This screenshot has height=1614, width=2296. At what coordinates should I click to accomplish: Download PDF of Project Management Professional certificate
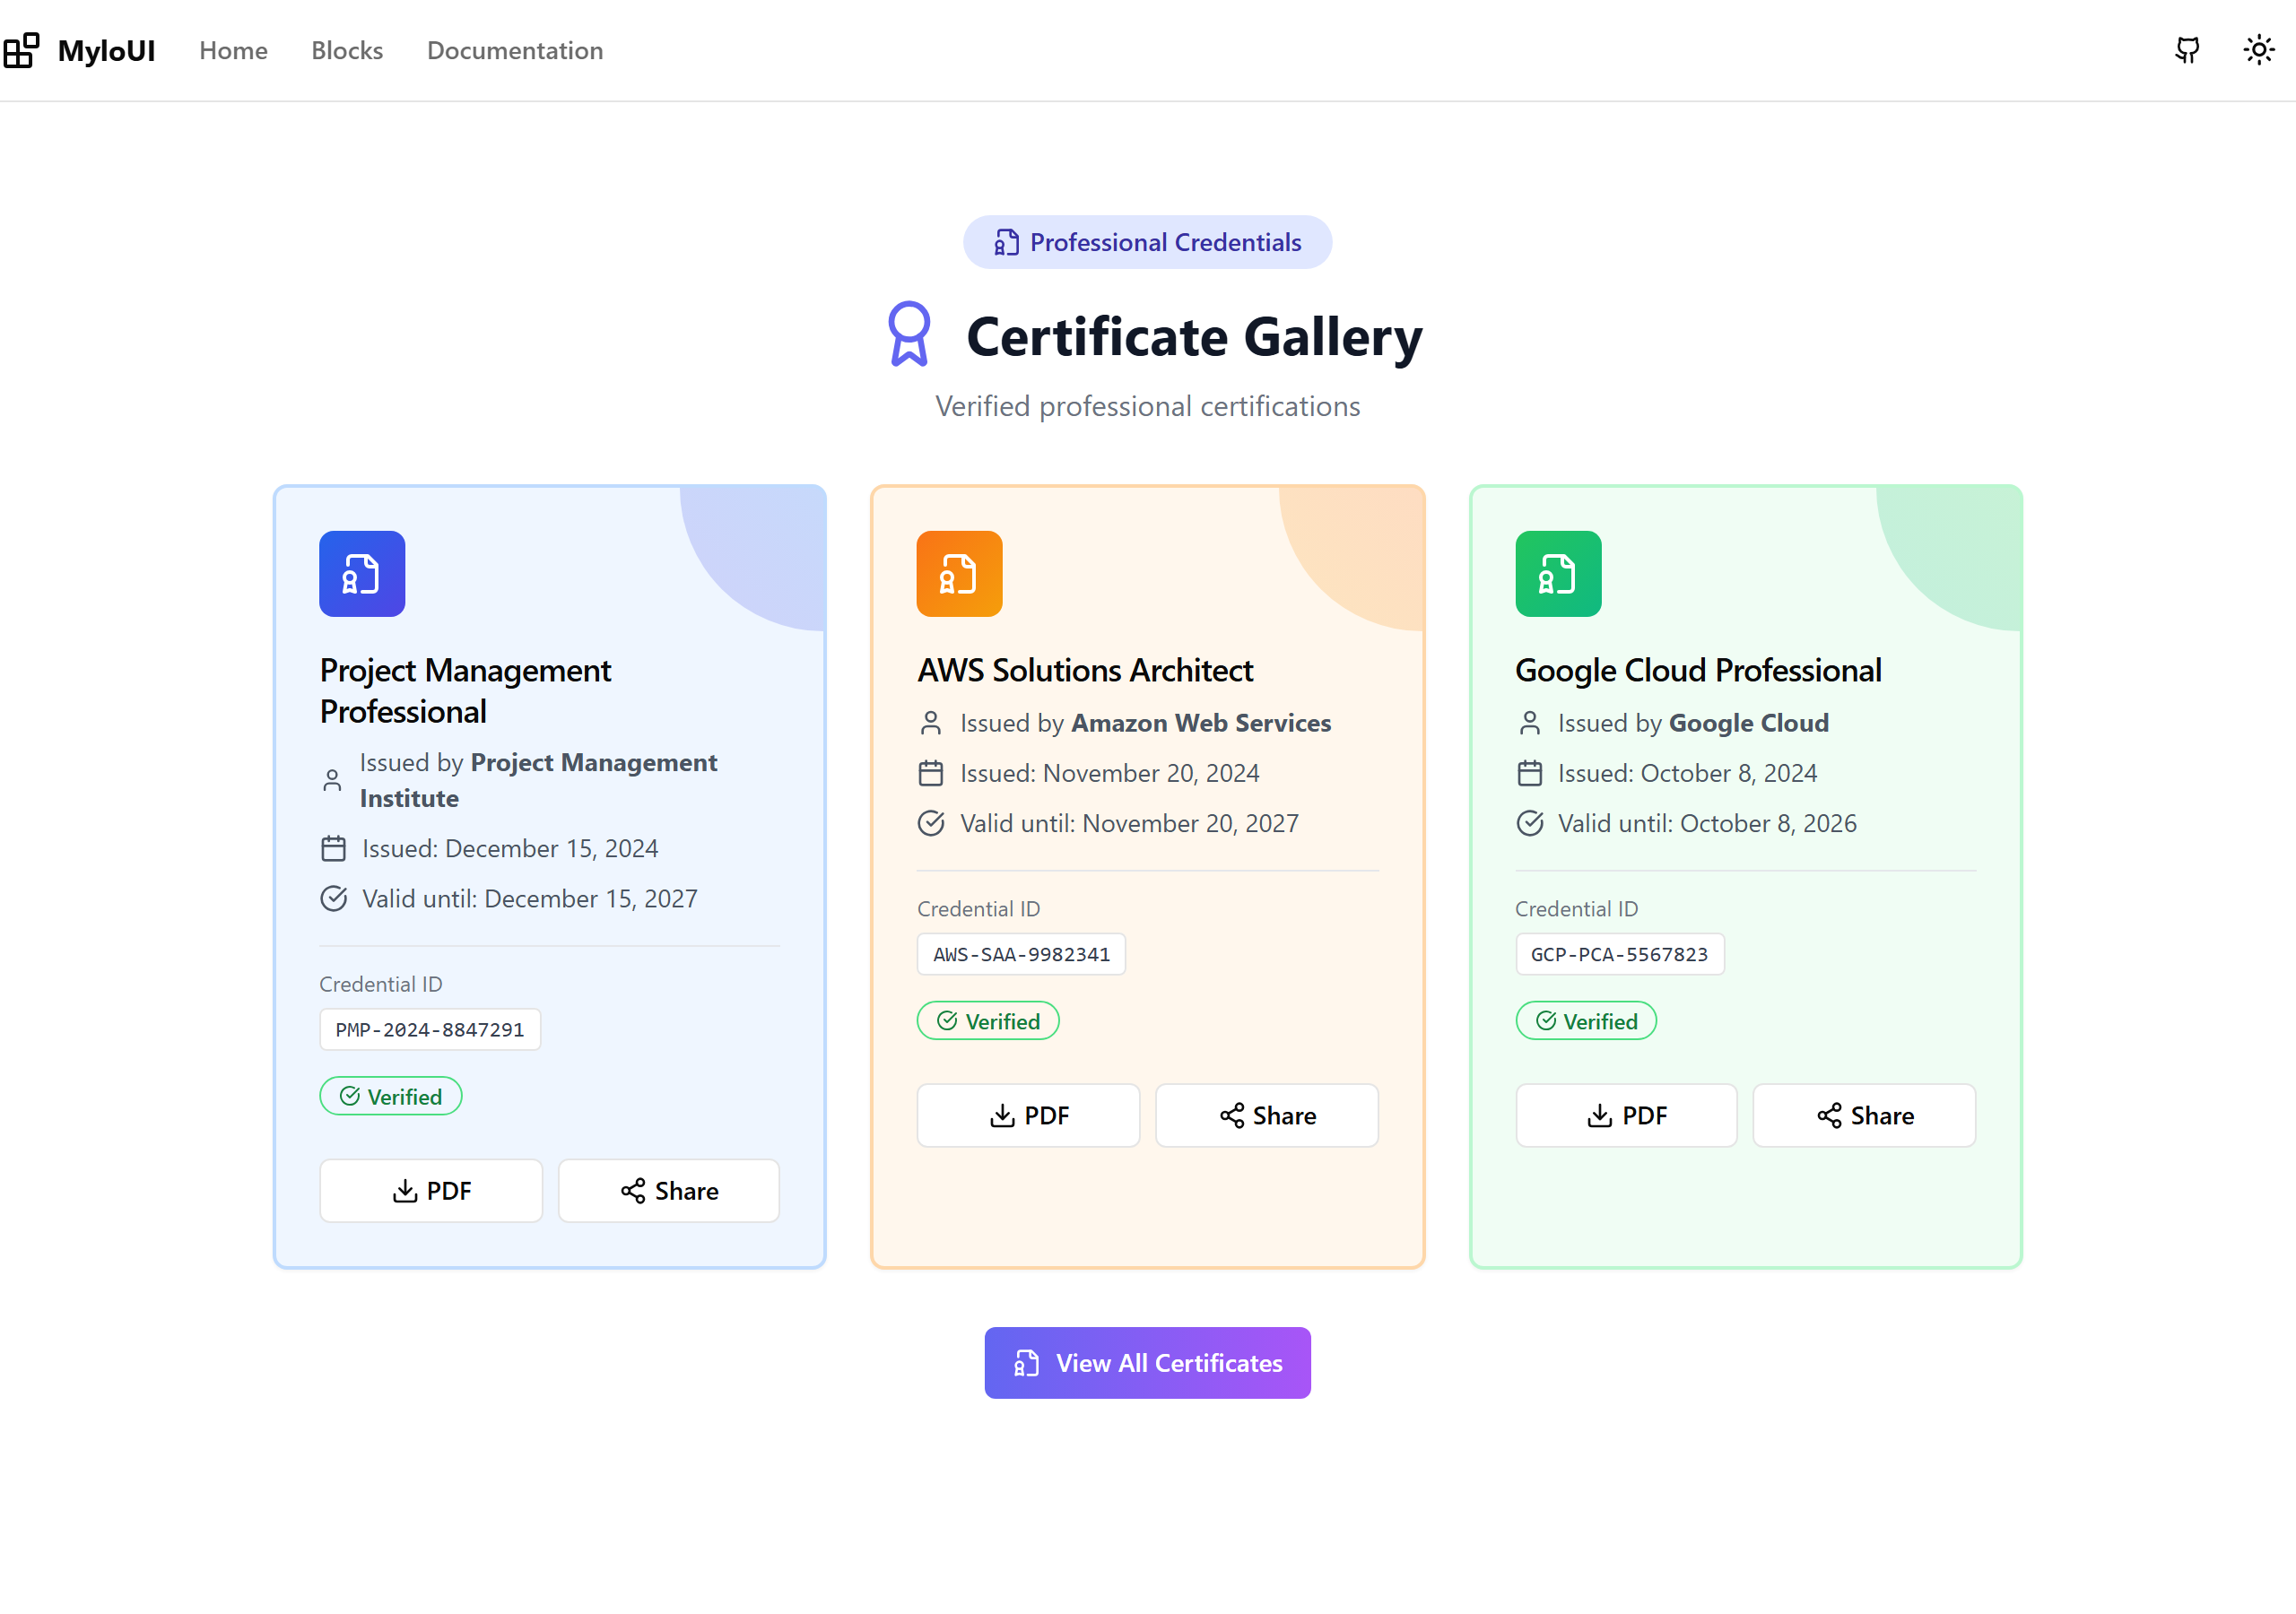[431, 1191]
